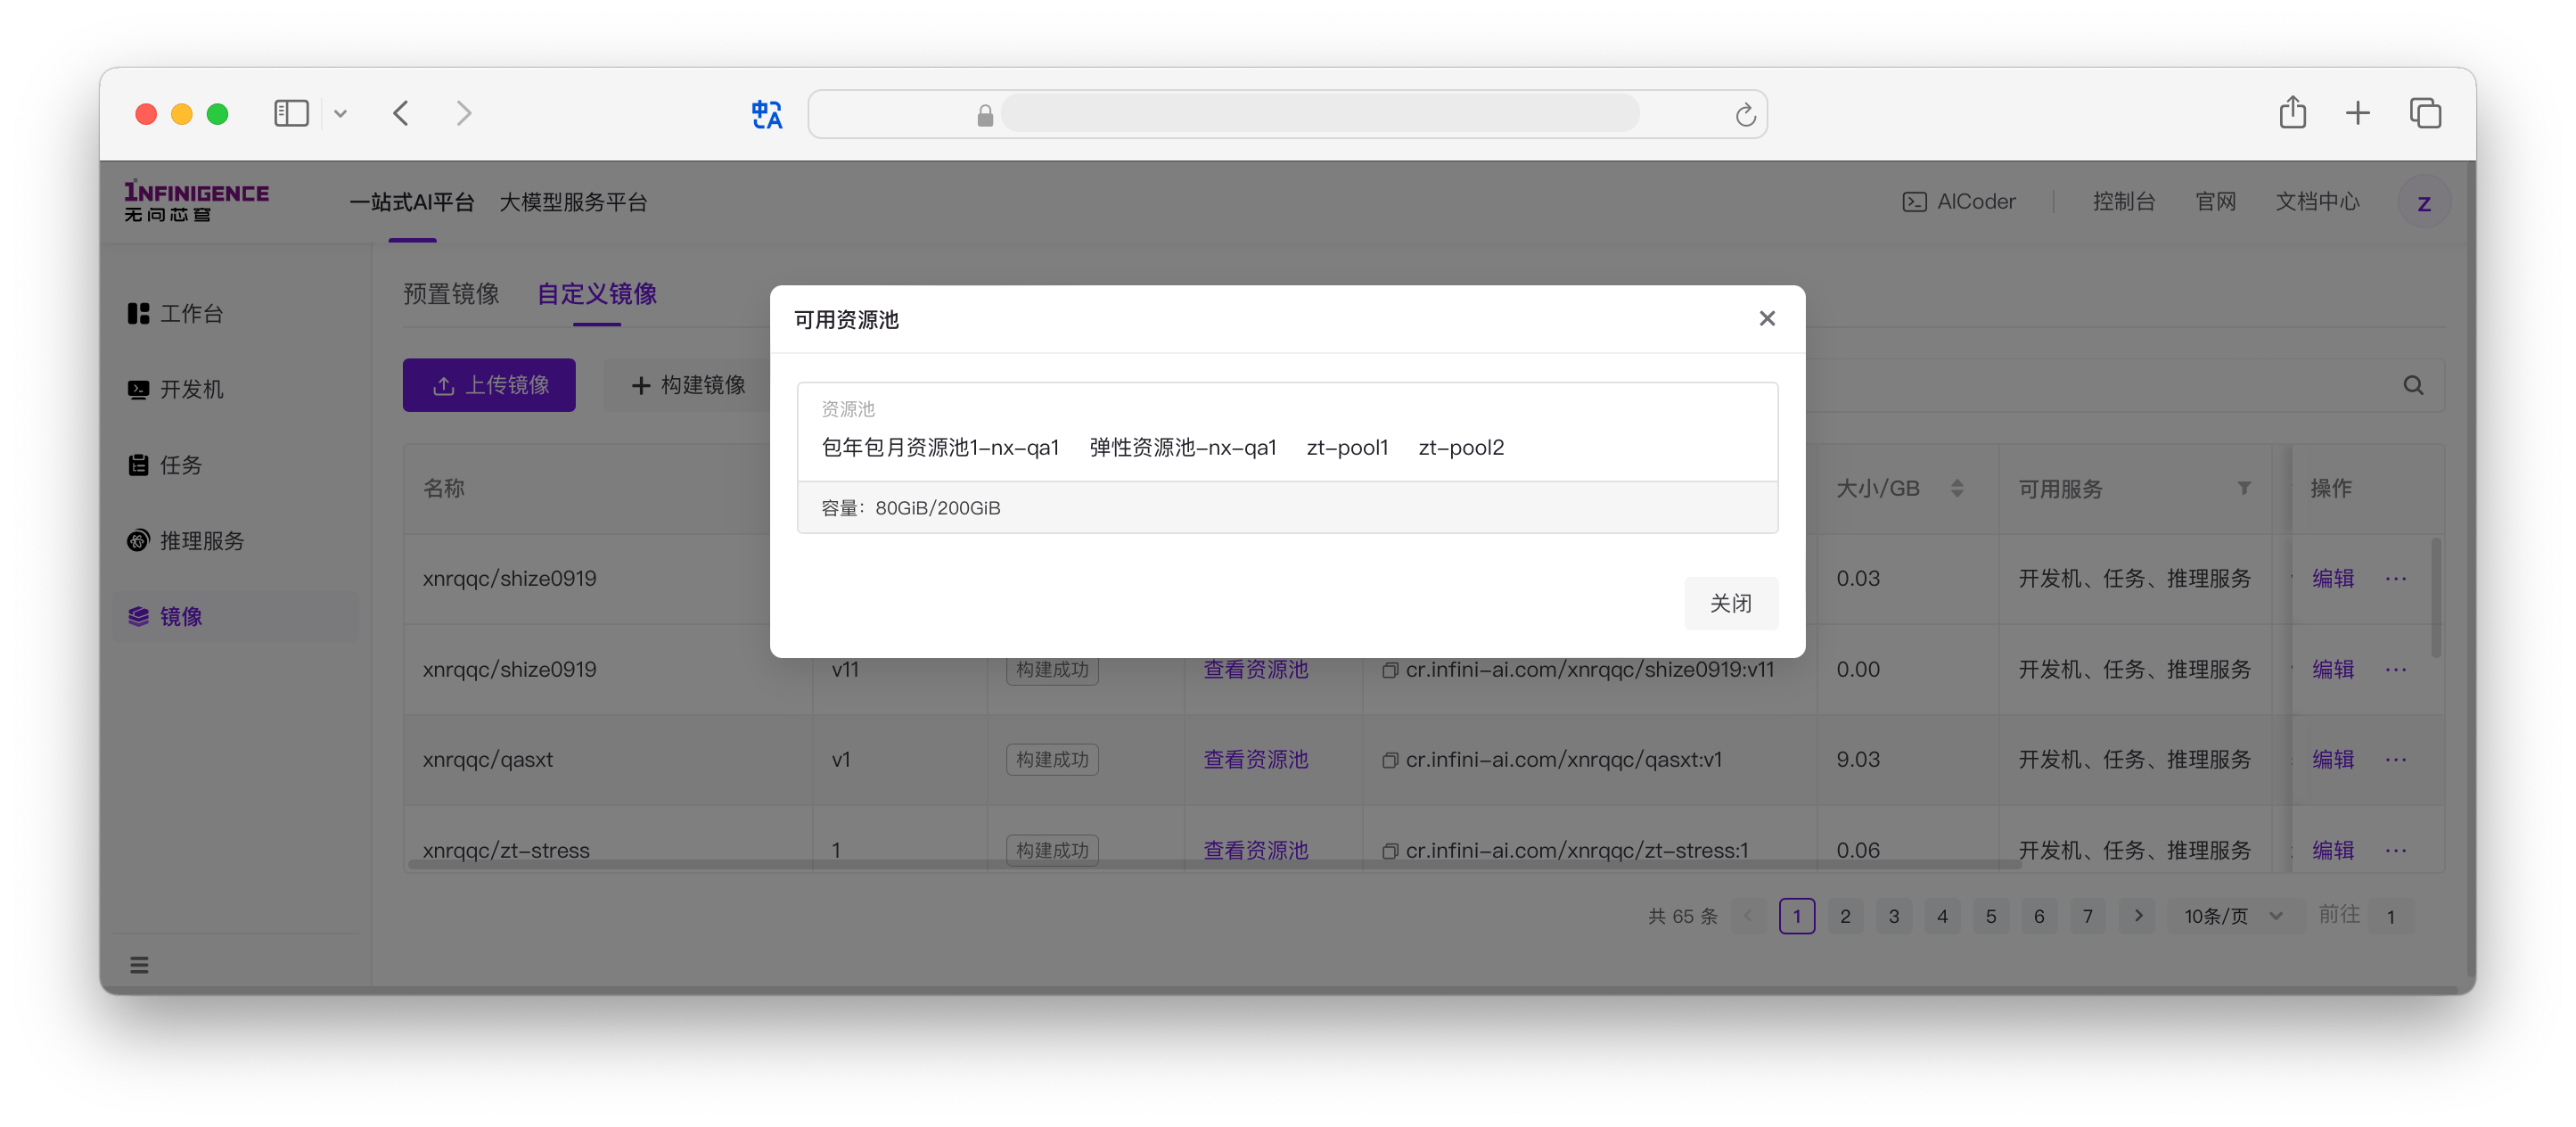Go forward with the browser forward arrow
This screenshot has height=1127, width=2576.
(x=463, y=113)
